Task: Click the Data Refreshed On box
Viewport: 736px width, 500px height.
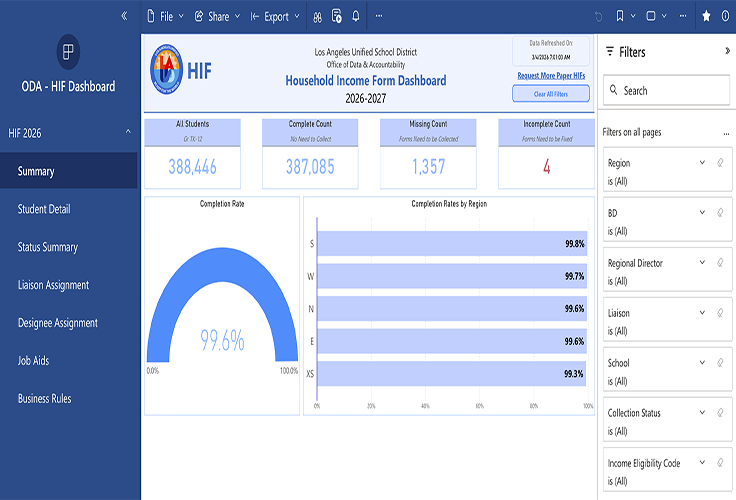Action: coord(551,50)
